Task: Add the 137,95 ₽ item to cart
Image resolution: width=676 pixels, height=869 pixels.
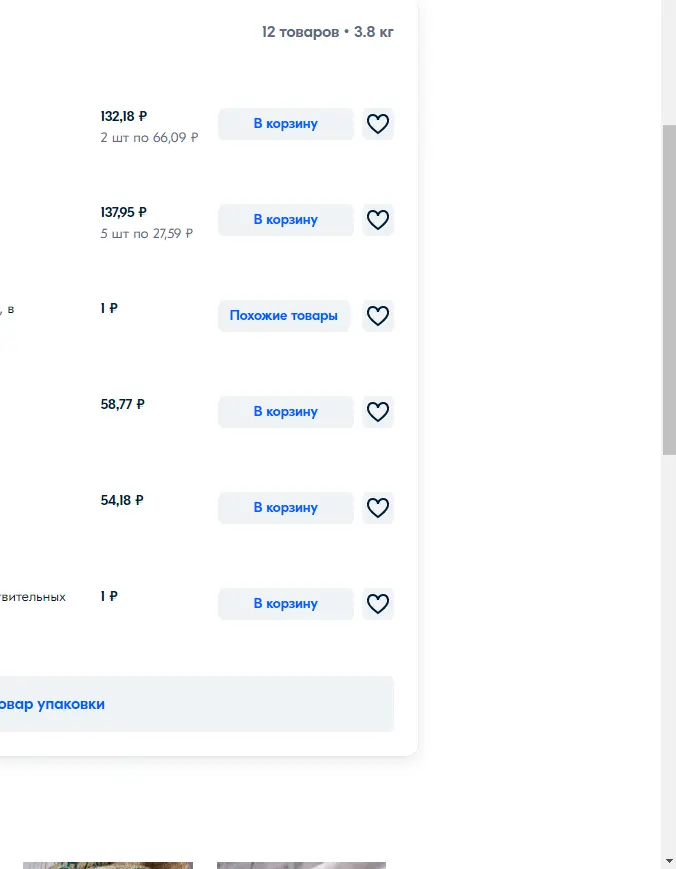Action: 286,220
